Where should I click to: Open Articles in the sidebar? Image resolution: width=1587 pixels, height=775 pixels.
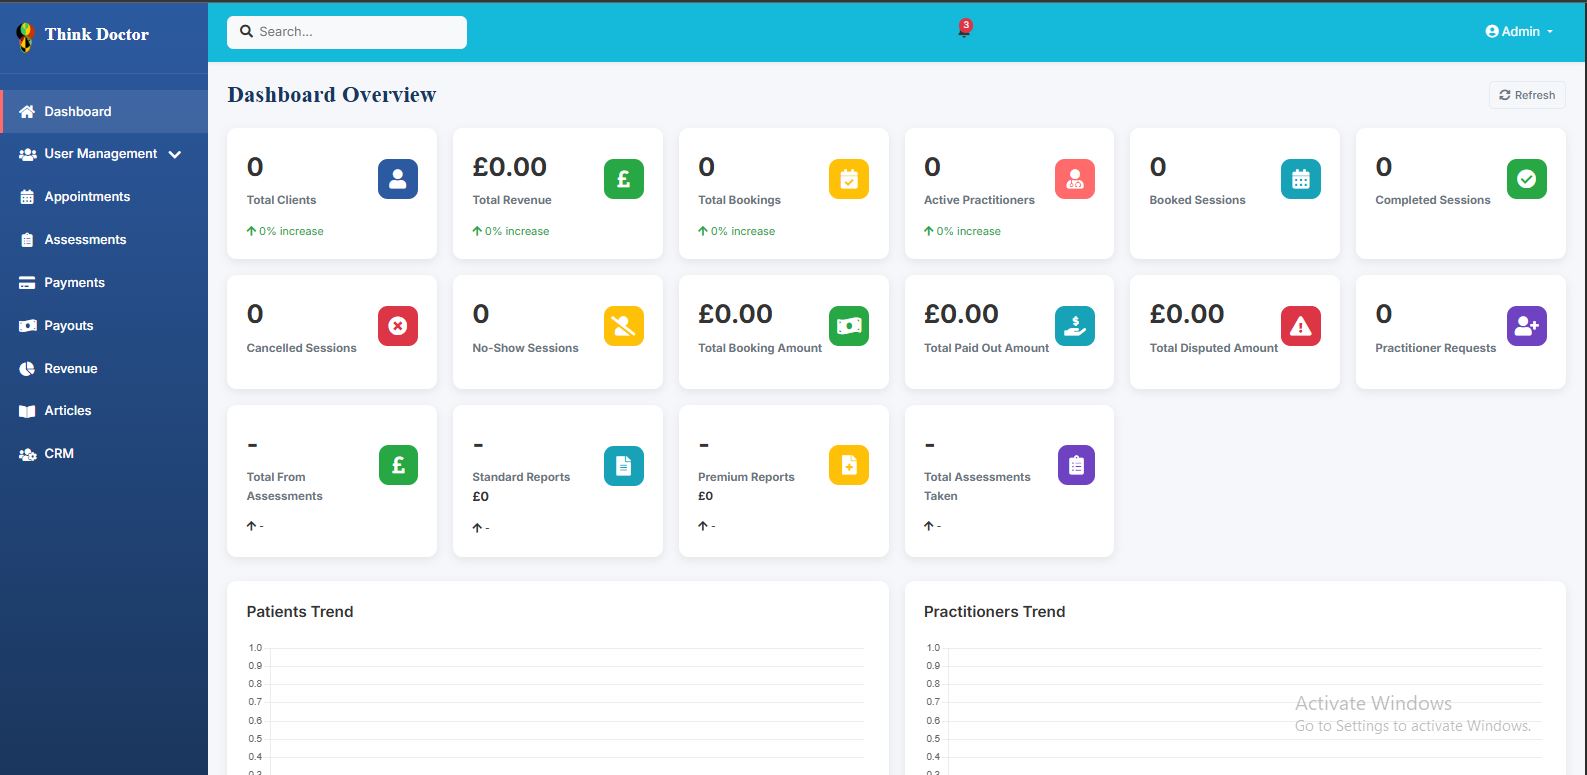104,411
